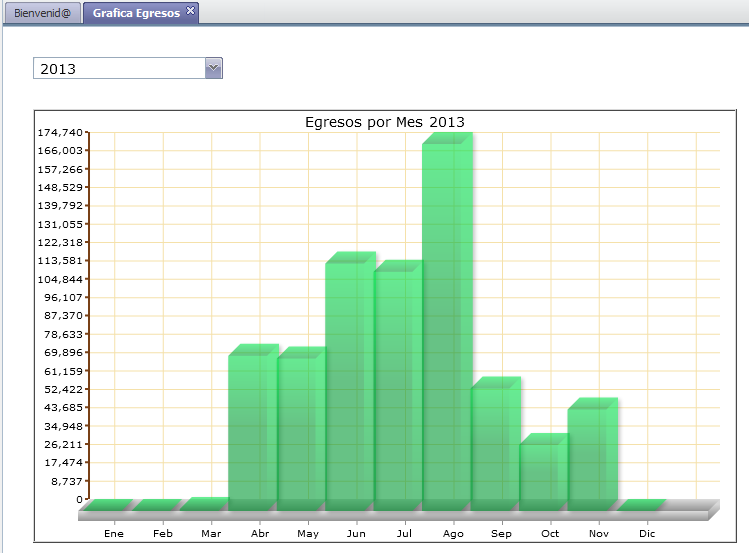
Task: Select the Sep bar in chart
Action: (493, 445)
